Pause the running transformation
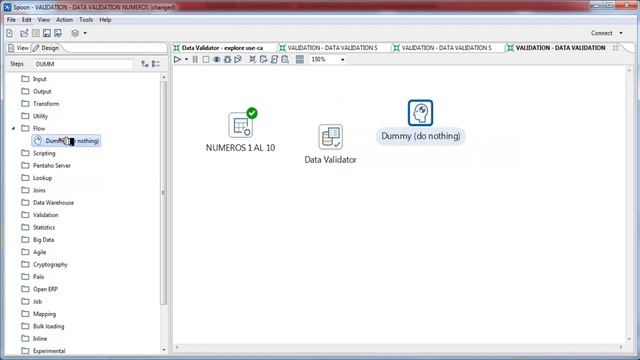Screen dimensions: 640x360 195,60
